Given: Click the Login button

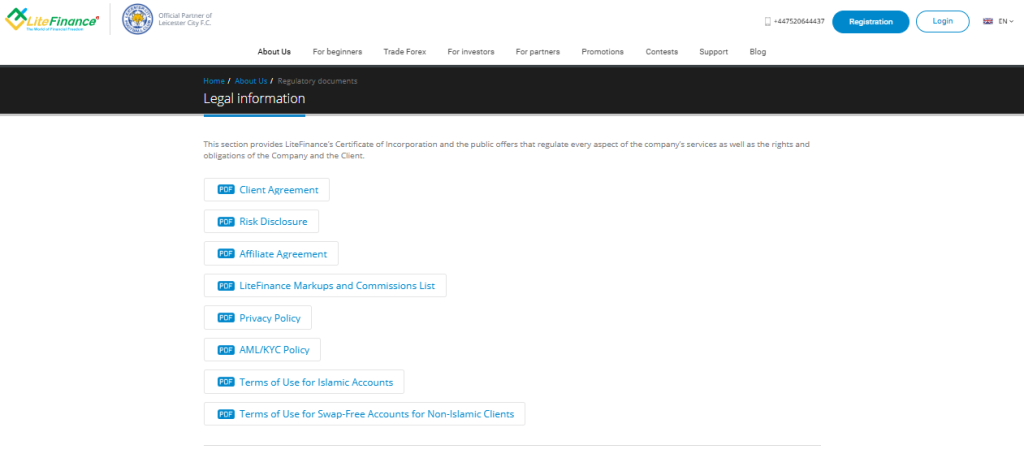Looking at the screenshot, I should point(942,21).
